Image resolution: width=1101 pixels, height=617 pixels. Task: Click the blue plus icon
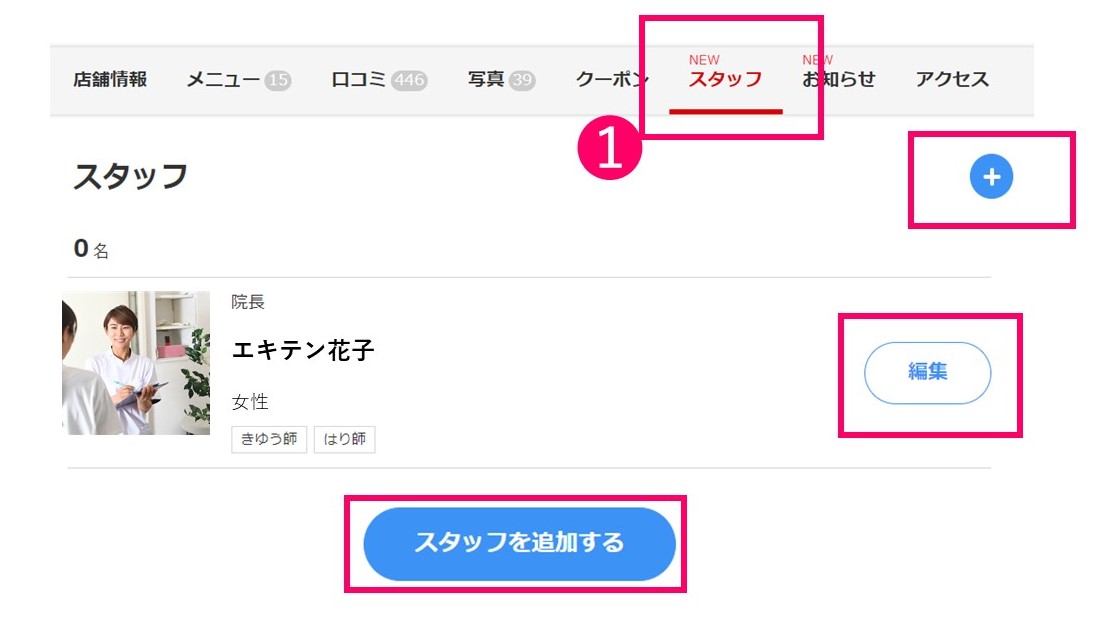991,177
